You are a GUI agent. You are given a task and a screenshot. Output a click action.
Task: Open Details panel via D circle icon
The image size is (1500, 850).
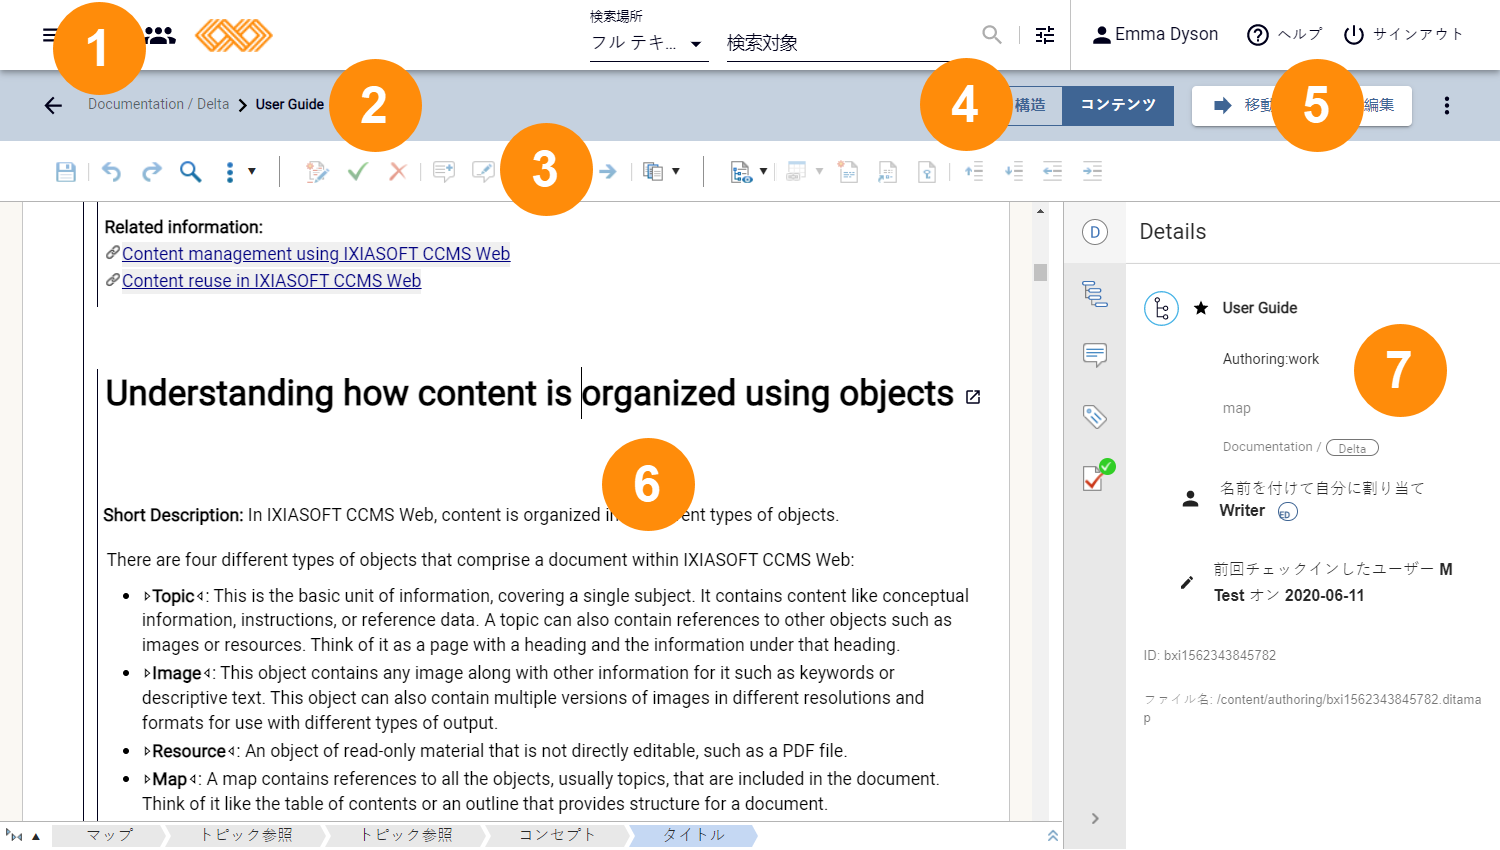[1095, 232]
